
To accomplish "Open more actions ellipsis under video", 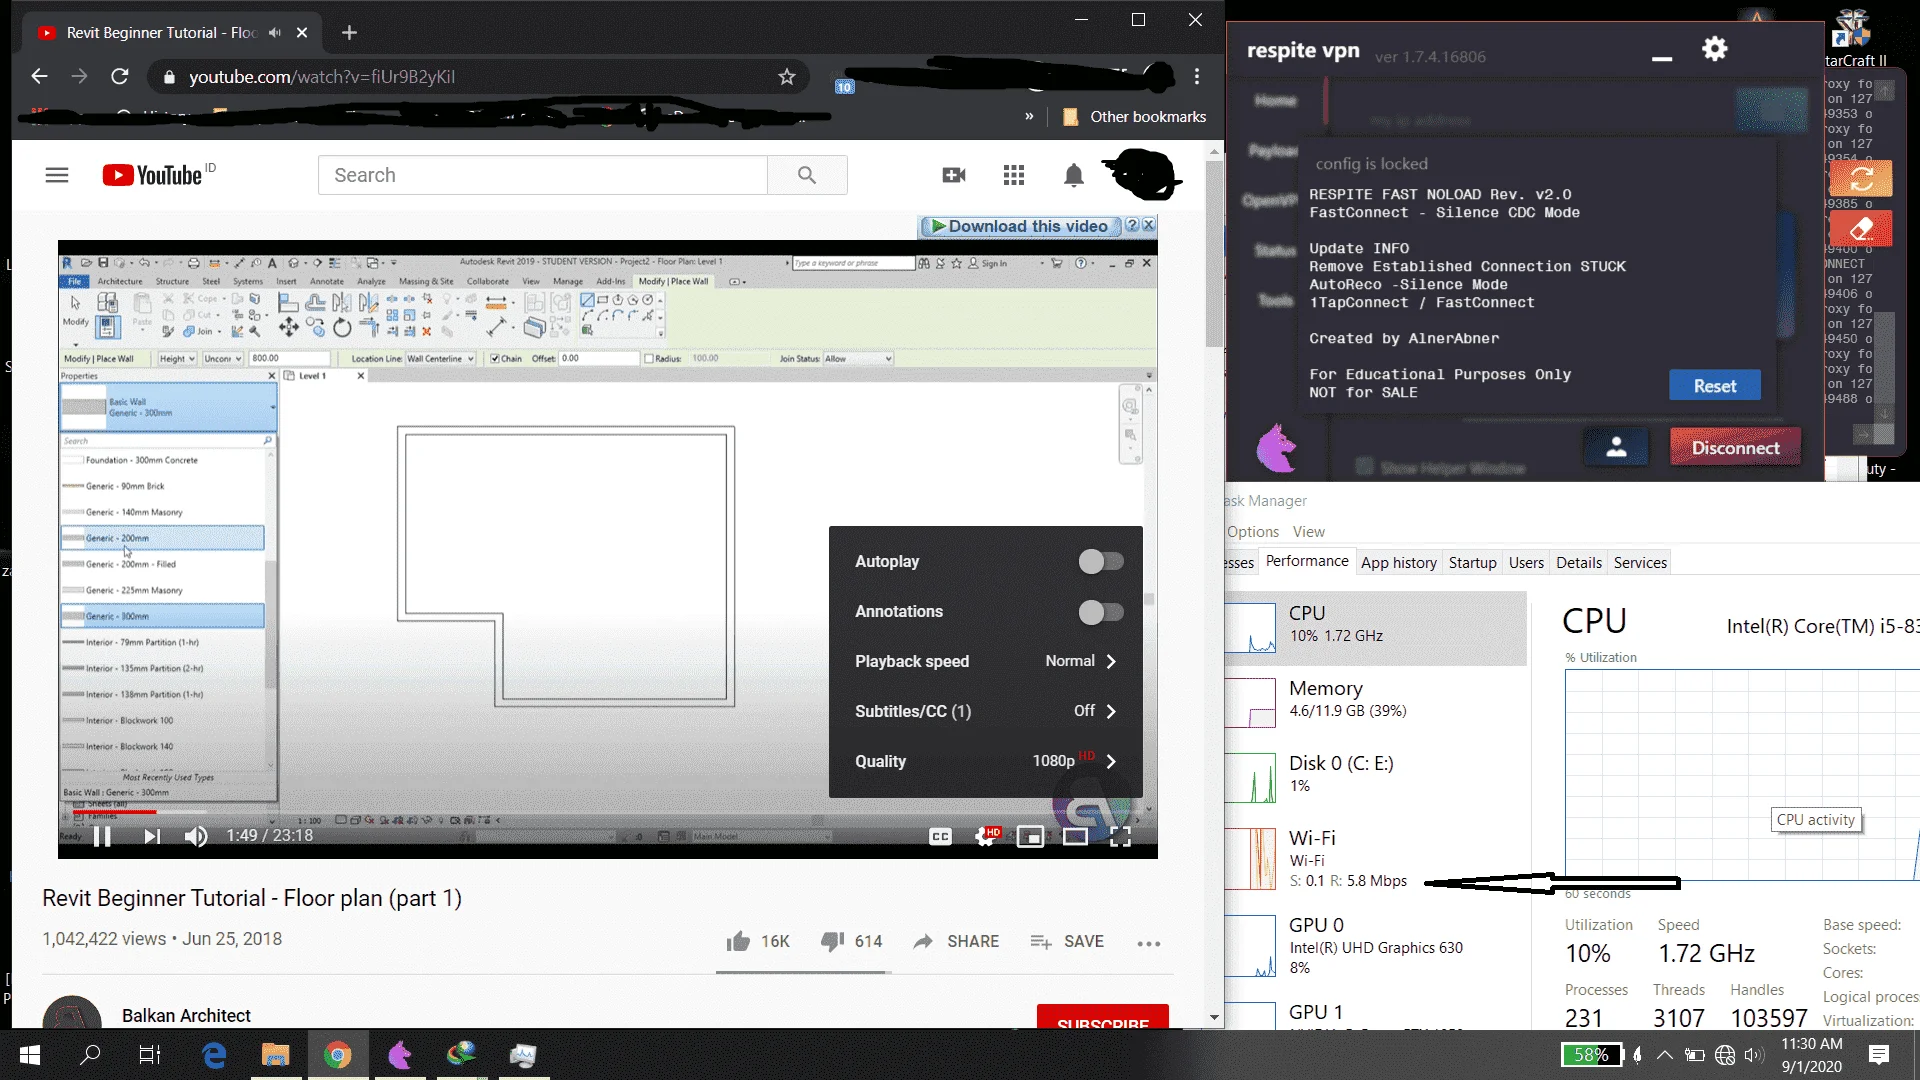I will [x=1149, y=943].
